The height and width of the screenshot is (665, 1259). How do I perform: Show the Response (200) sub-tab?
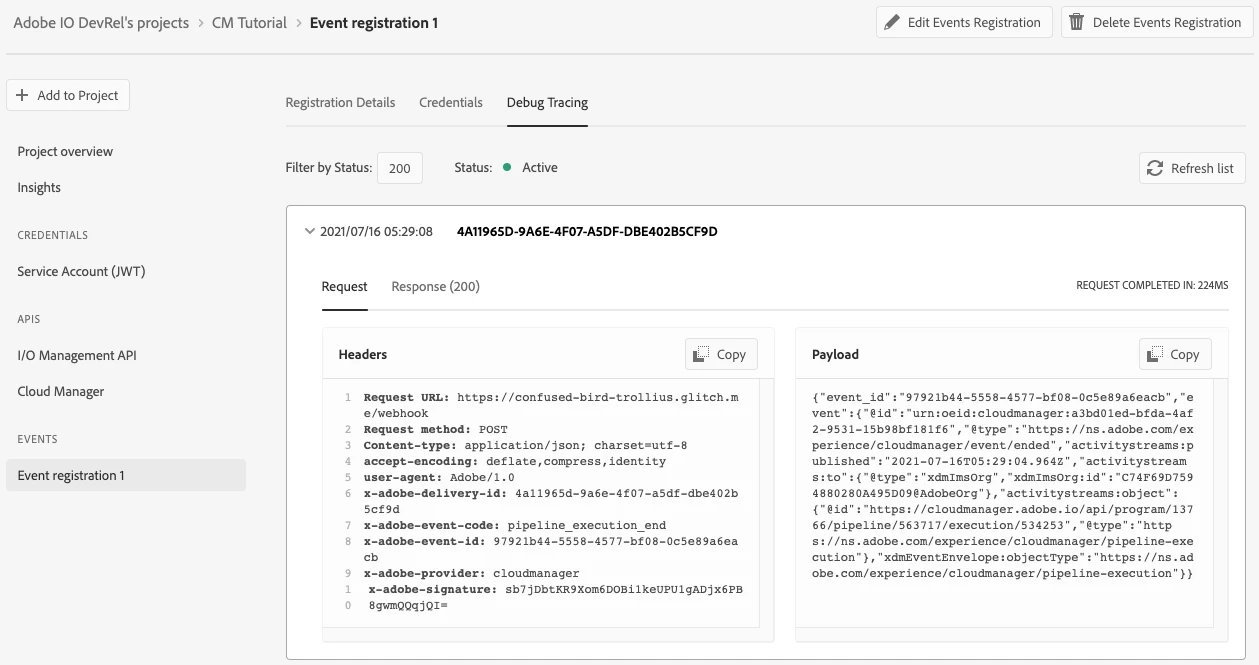436,286
